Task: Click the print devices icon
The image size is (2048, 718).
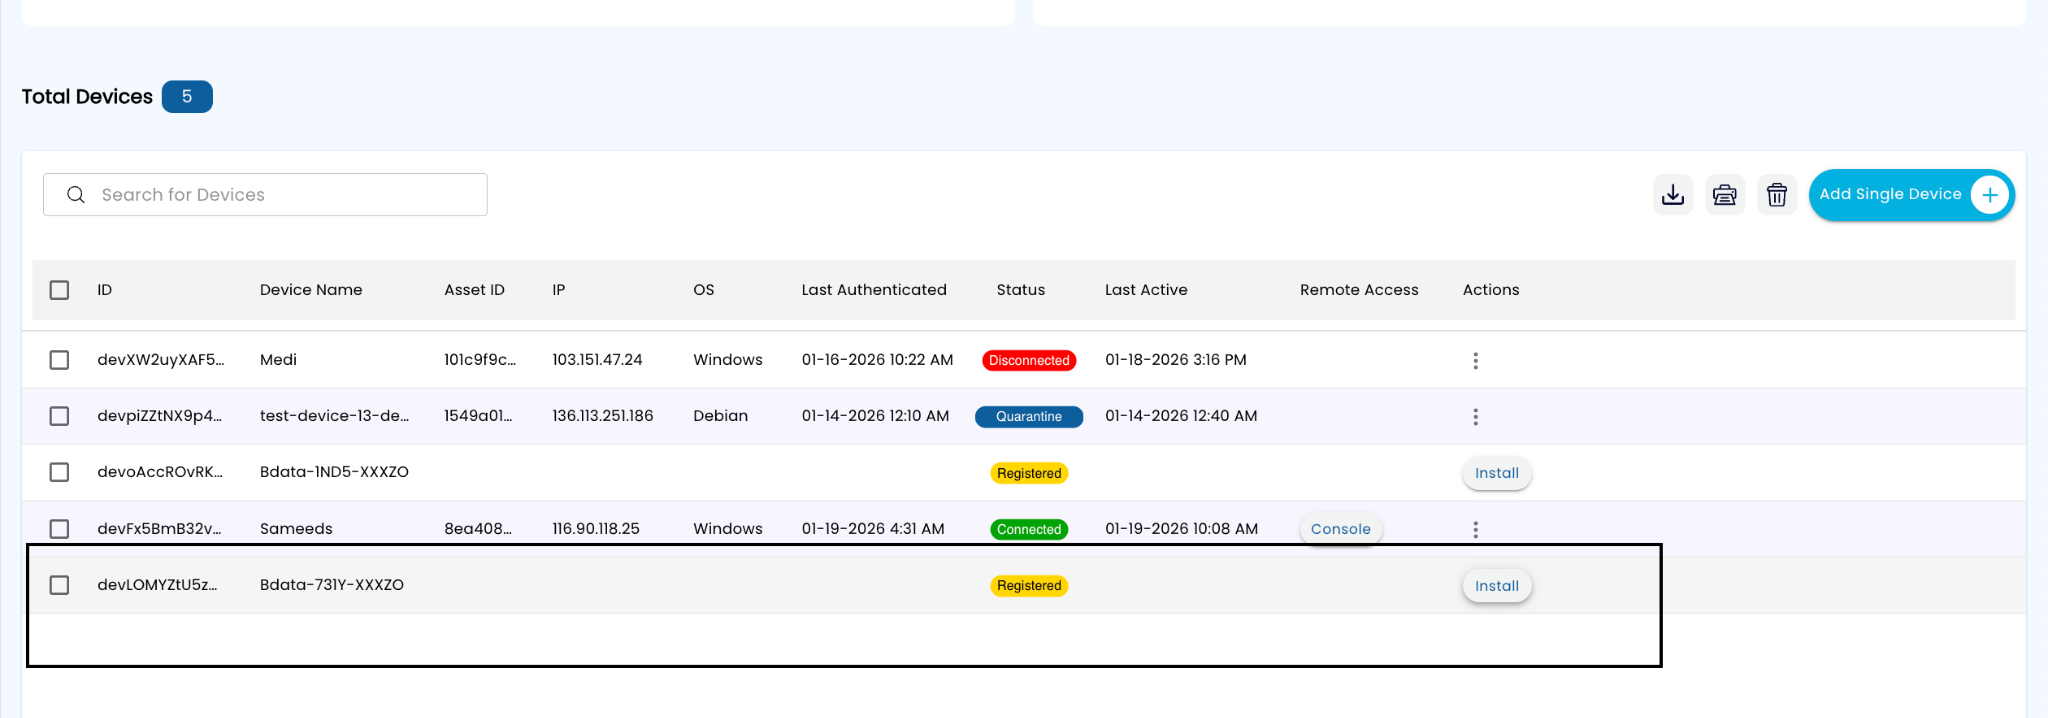Action: pyautogui.click(x=1725, y=195)
